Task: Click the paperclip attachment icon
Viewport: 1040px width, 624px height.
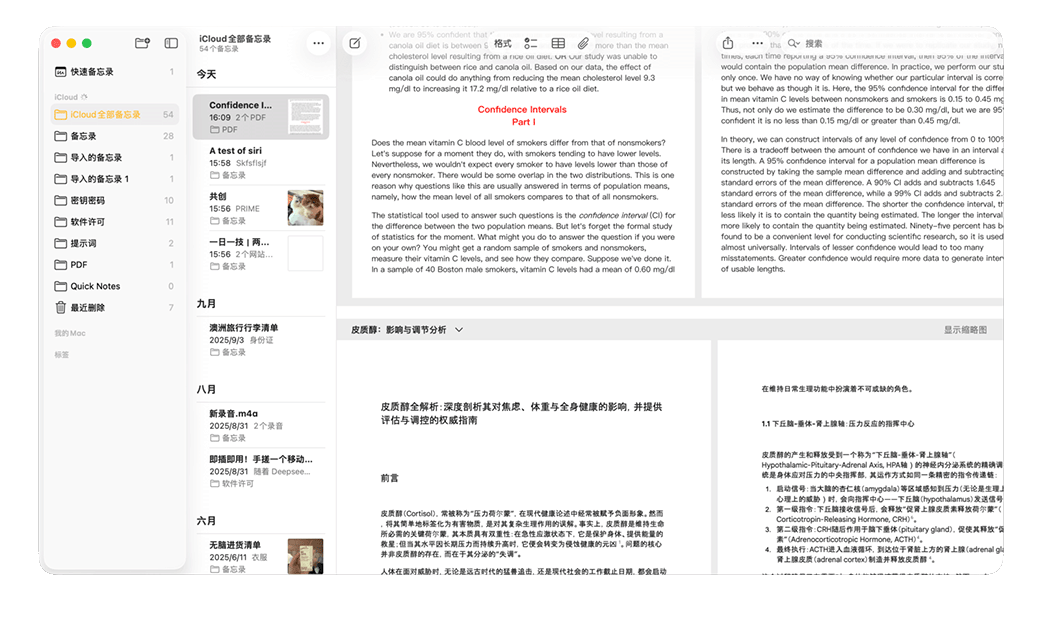Action: point(584,44)
